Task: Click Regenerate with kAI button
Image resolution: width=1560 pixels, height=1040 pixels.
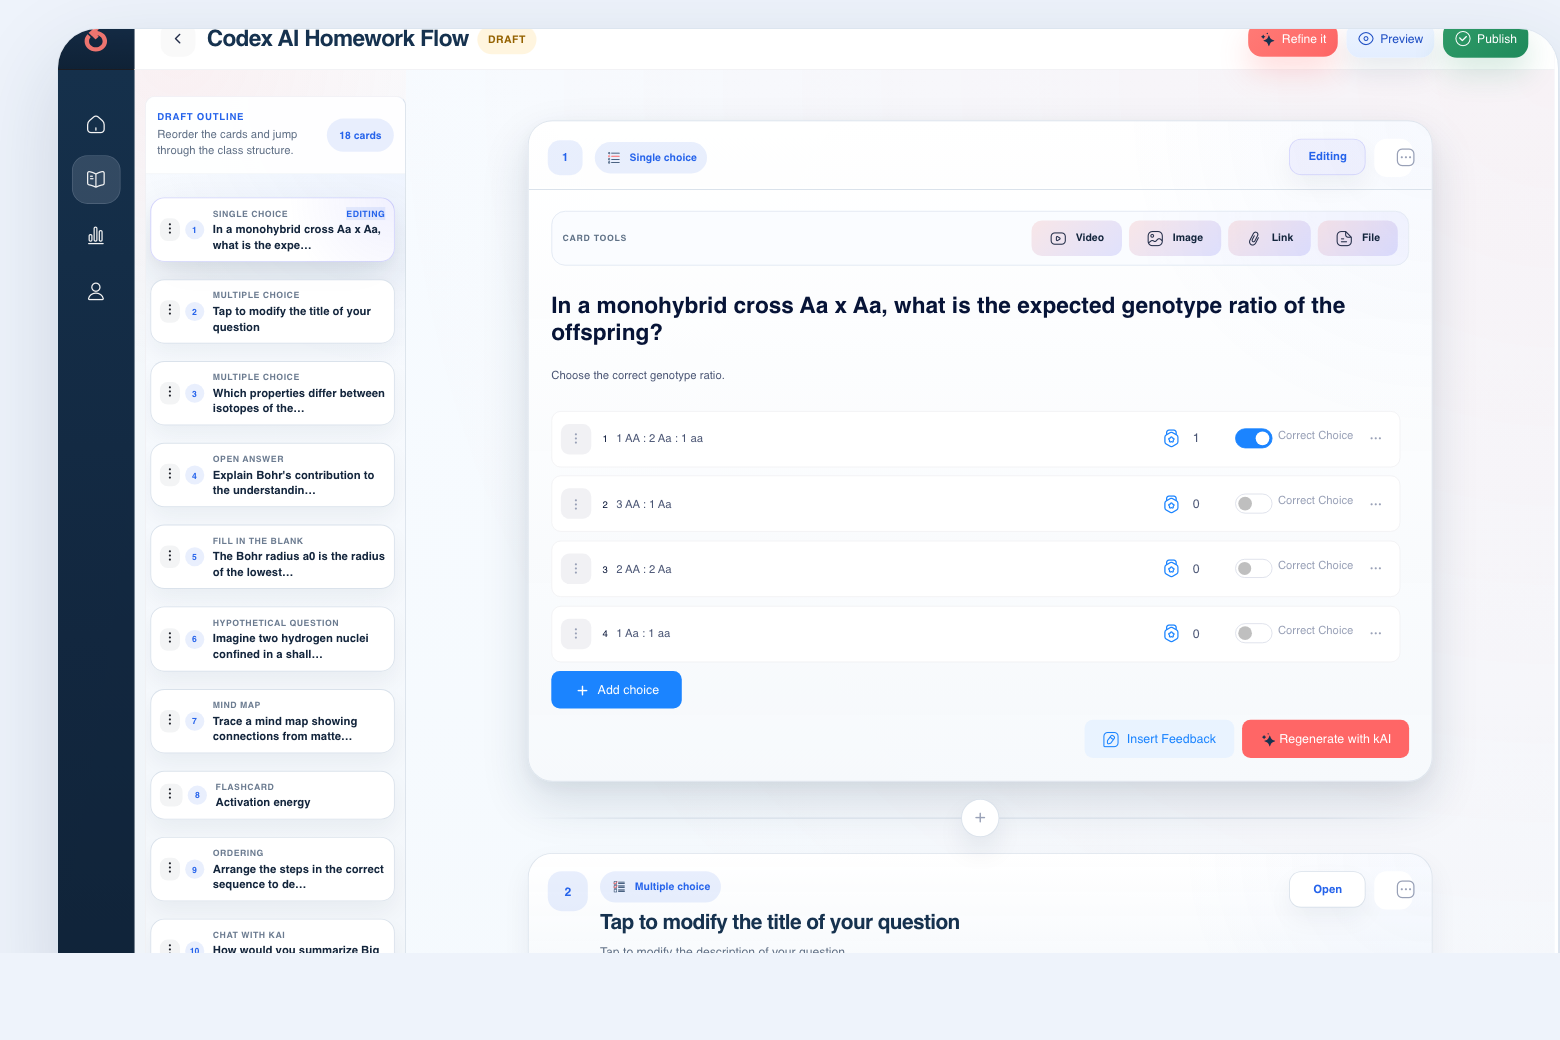Action: click(x=1325, y=739)
